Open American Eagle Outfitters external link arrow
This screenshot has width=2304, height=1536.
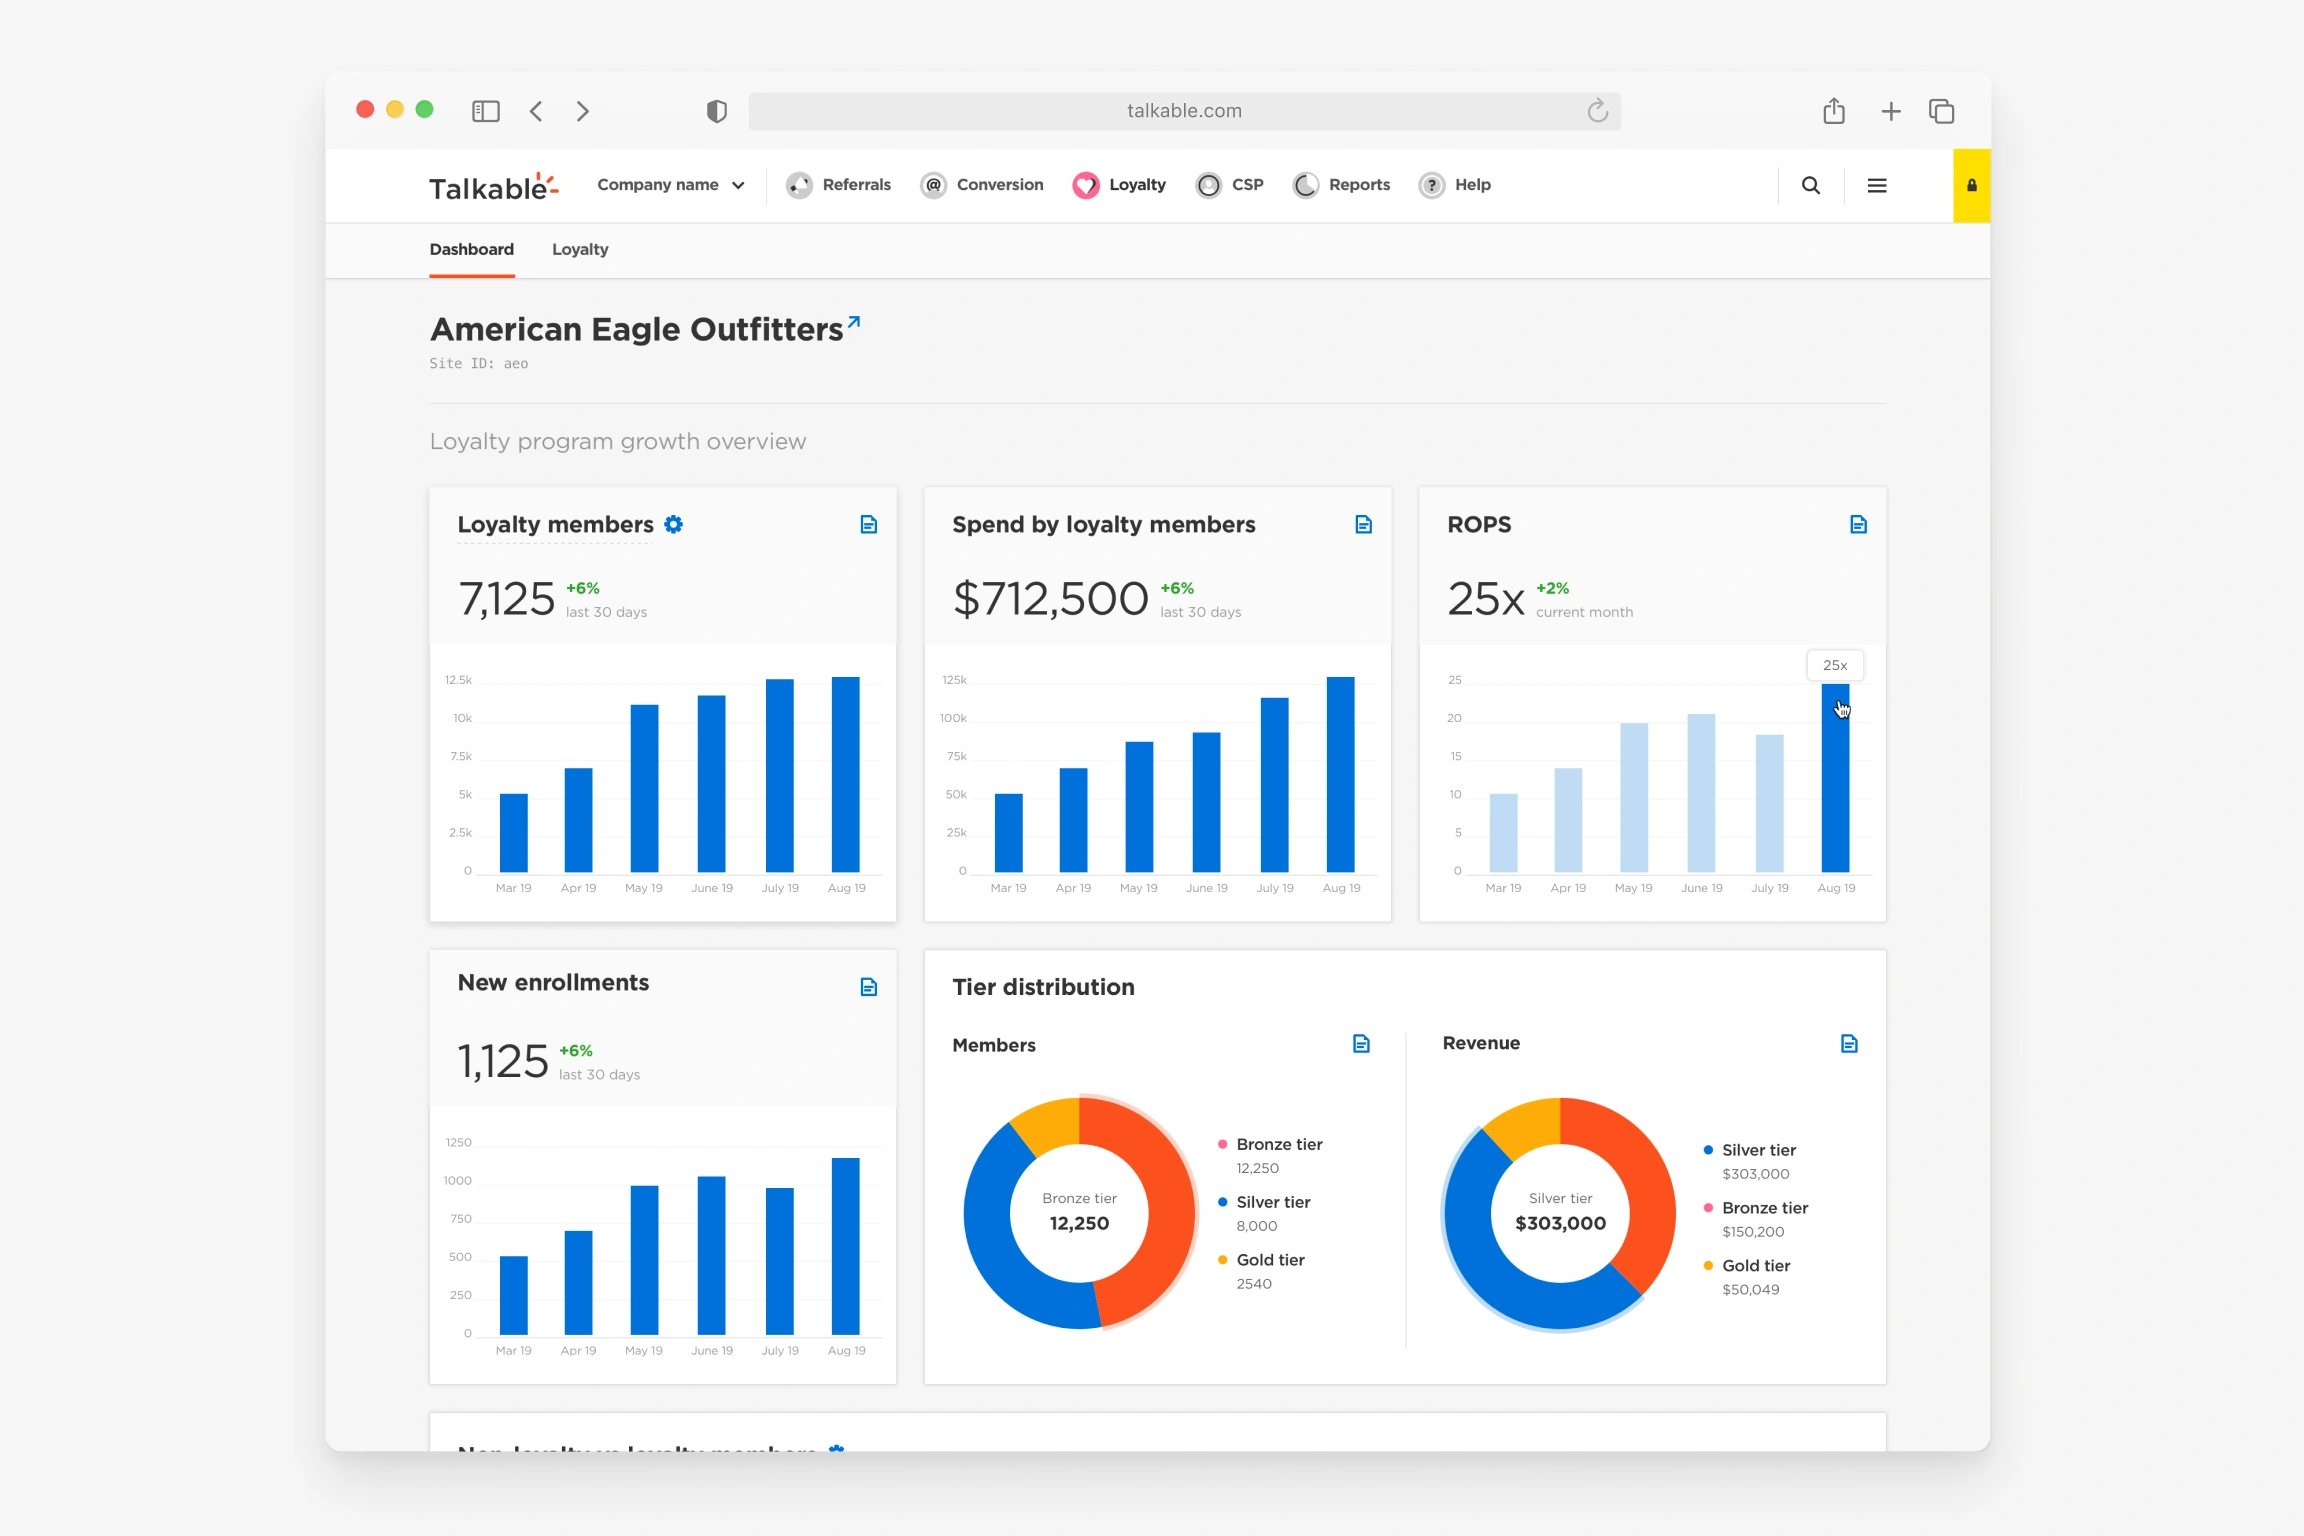[854, 322]
